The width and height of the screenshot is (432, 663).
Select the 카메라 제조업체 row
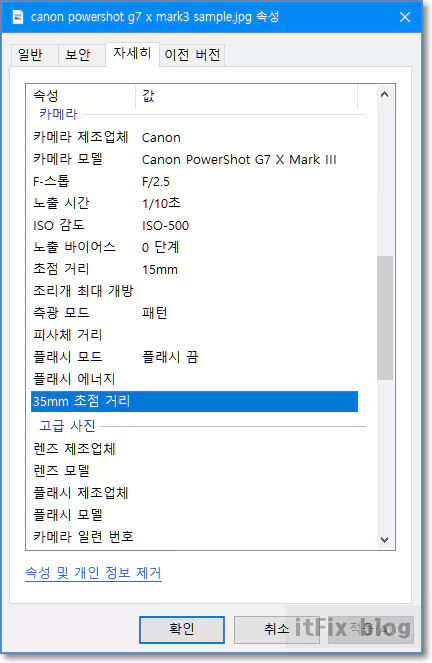pyautogui.click(x=194, y=137)
